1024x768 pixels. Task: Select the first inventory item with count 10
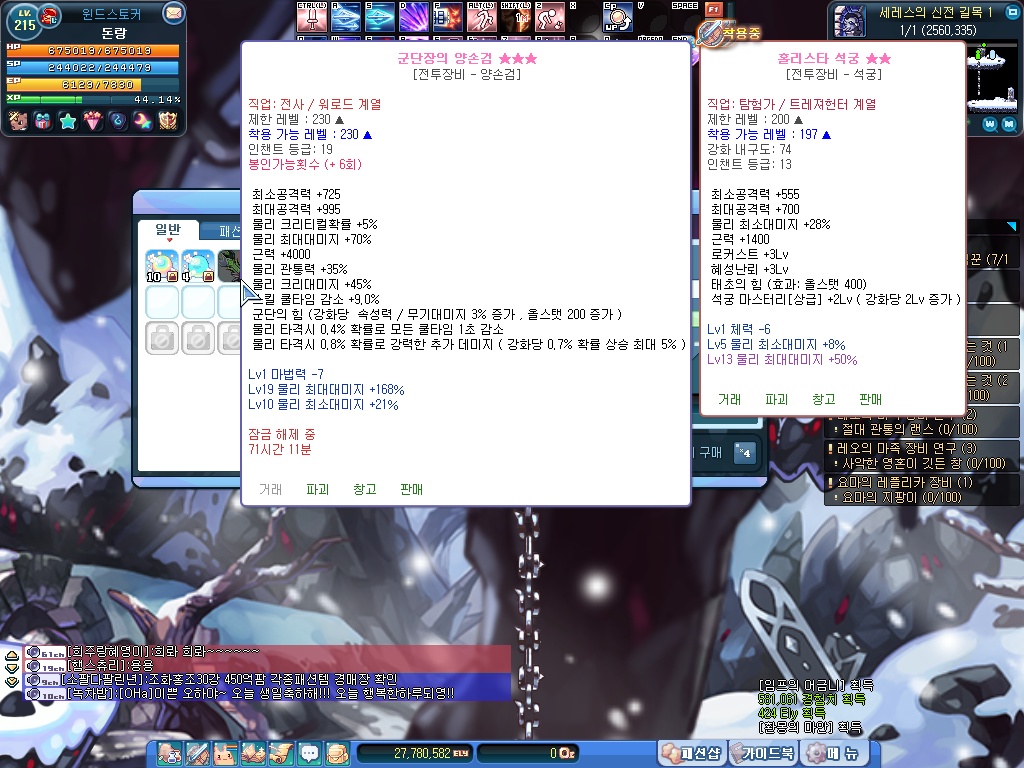tap(162, 265)
